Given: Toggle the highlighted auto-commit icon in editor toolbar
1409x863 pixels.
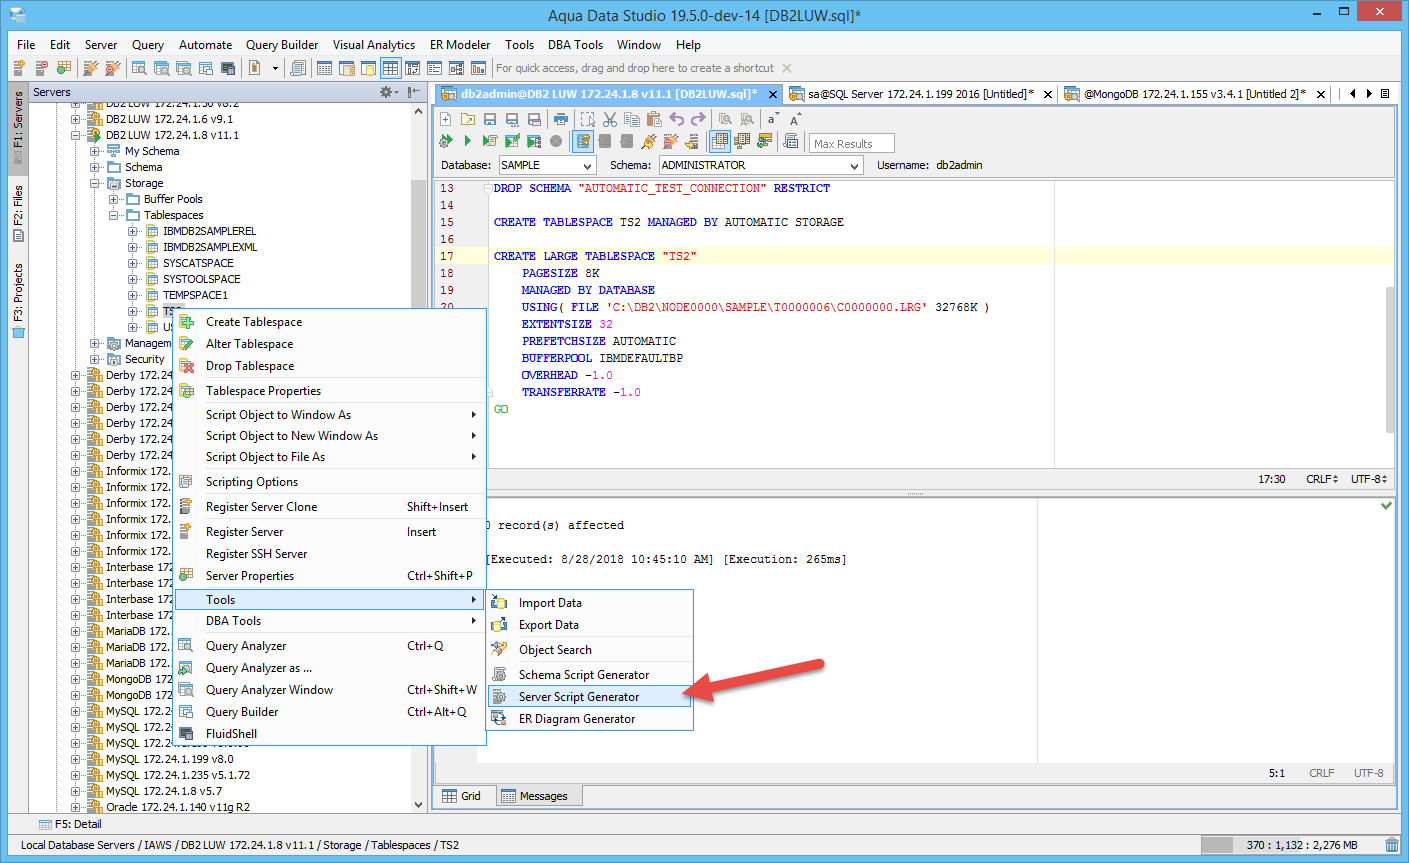Looking at the screenshot, I should [584, 142].
